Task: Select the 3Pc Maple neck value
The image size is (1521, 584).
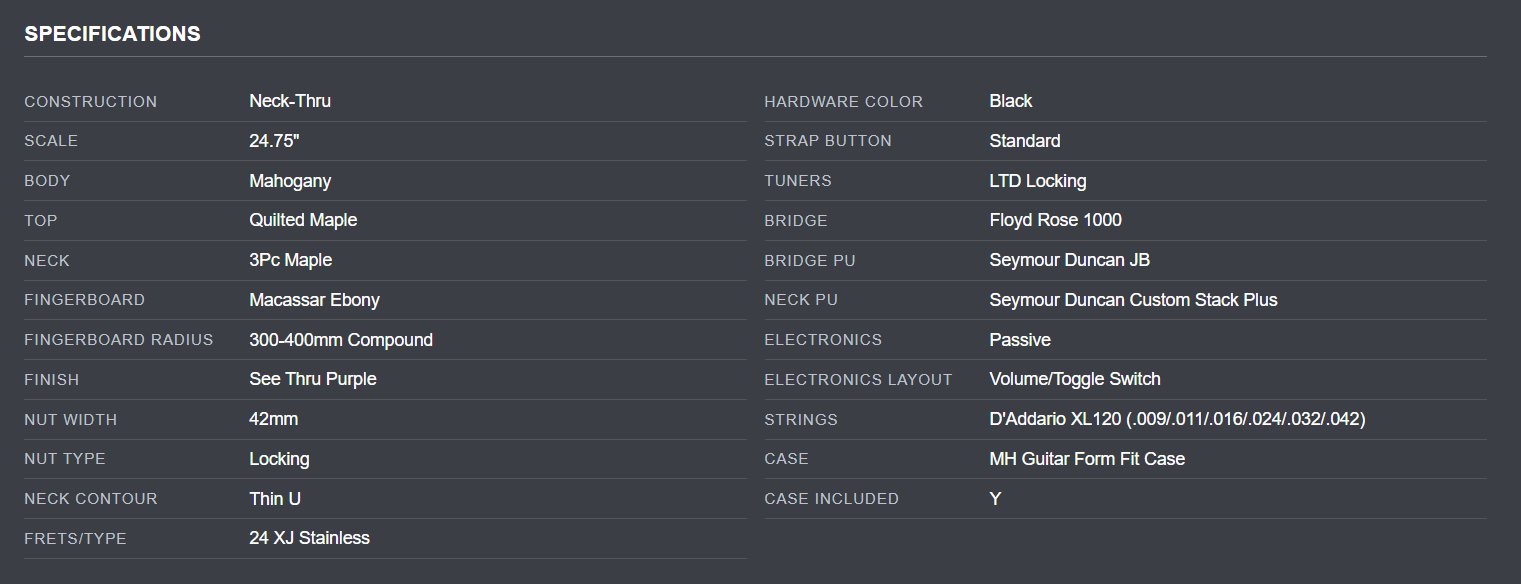Action: 290,260
